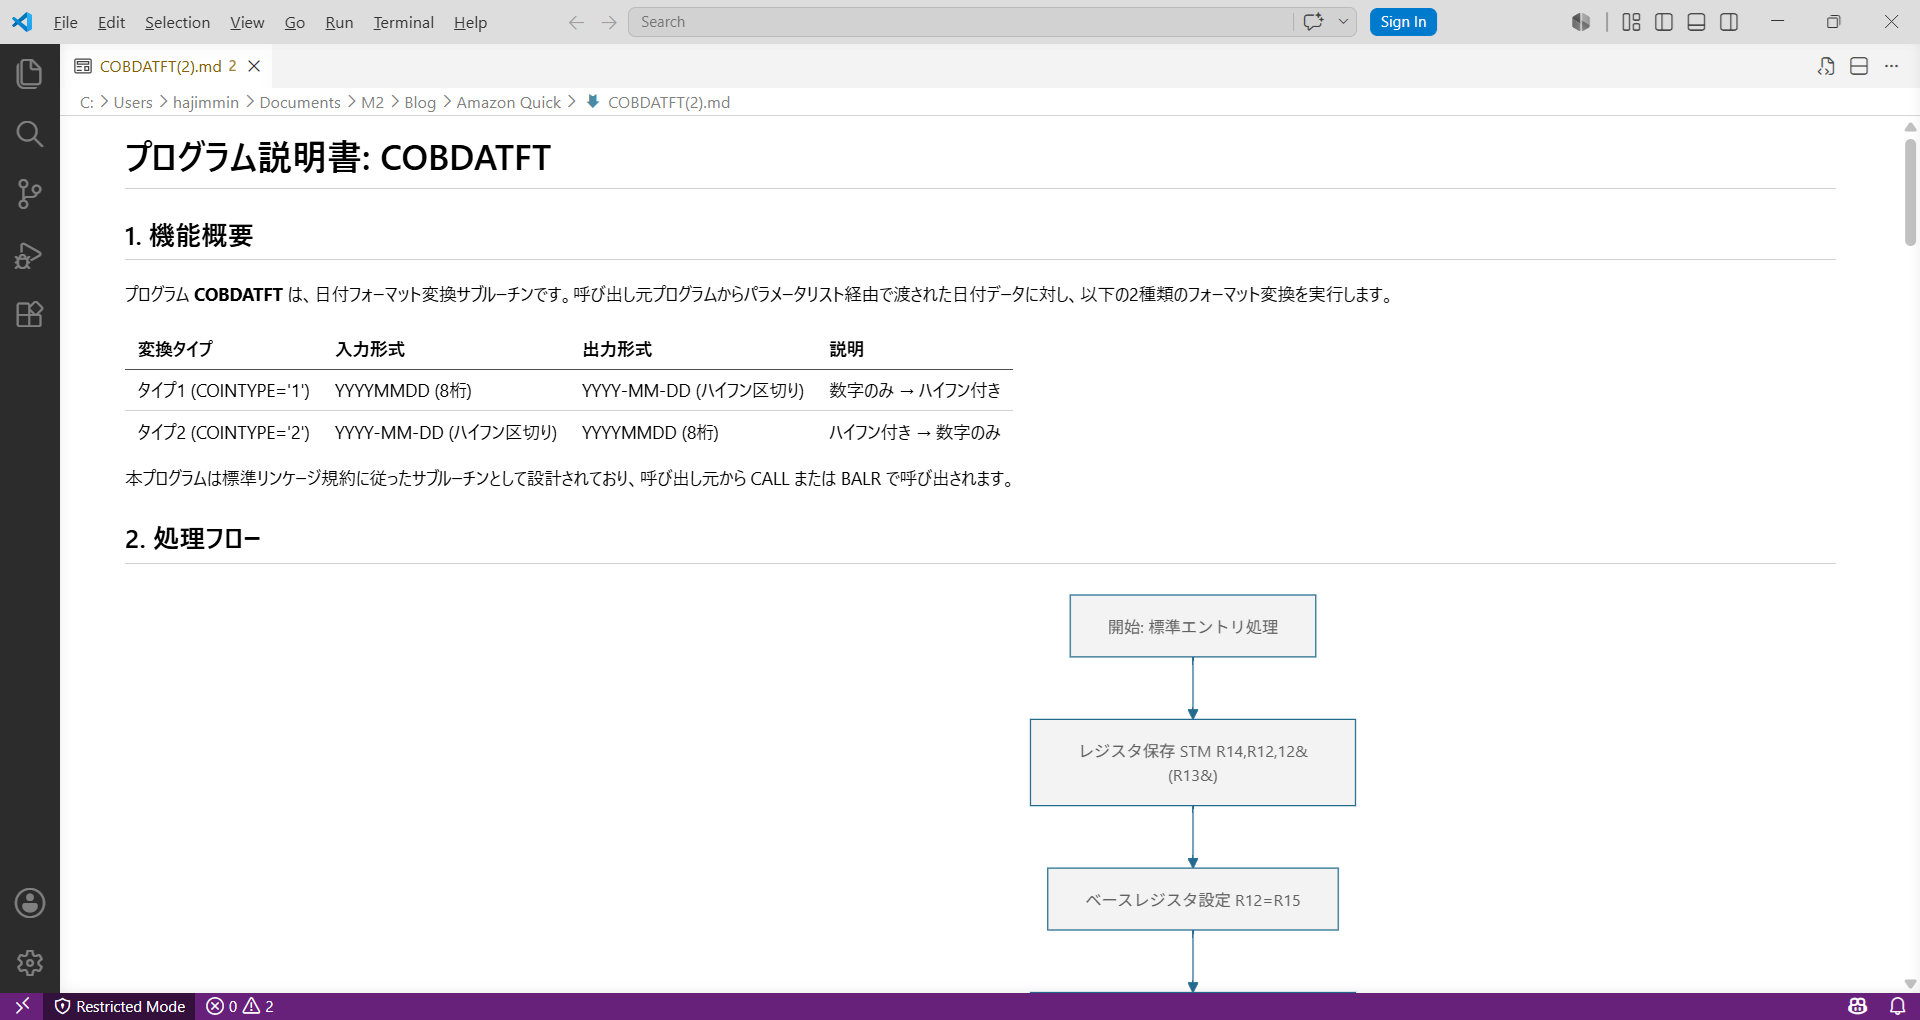Click the VS Code logo icon

tap(22, 22)
